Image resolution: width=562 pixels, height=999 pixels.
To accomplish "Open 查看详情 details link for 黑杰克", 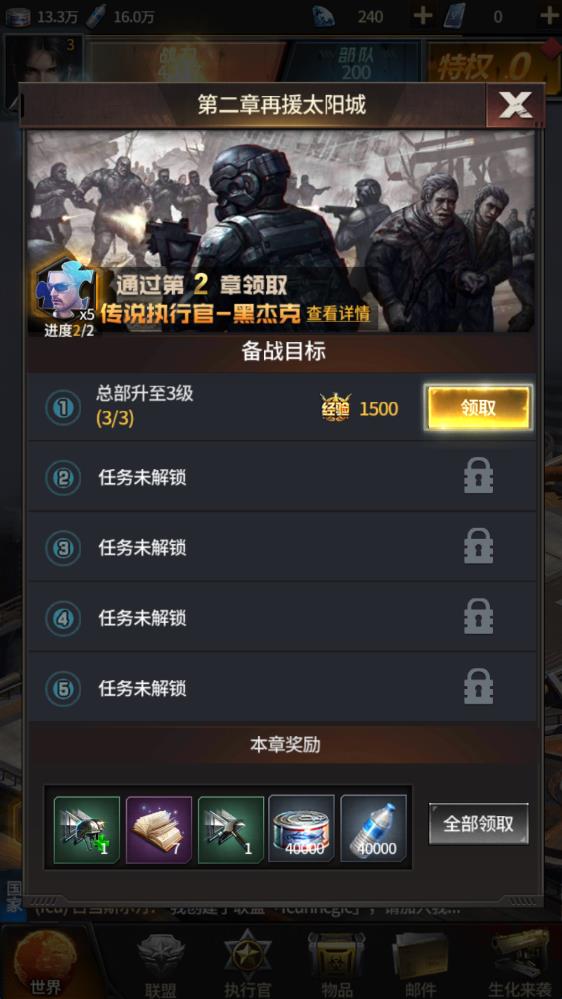I will point(338,313).
